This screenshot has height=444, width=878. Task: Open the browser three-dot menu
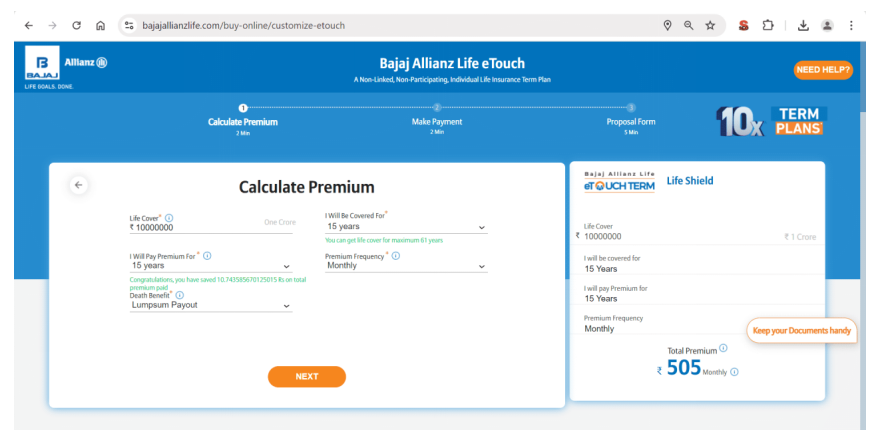[x=851, y=25]
